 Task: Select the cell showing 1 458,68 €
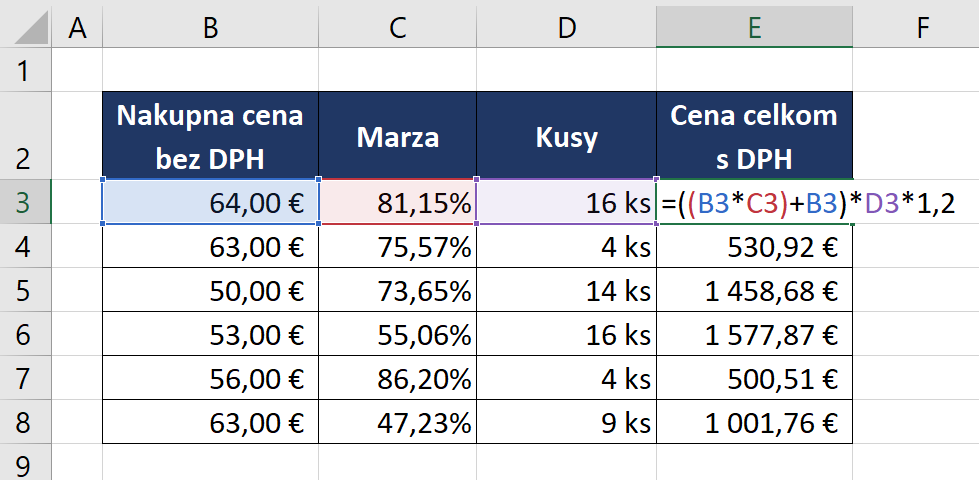754,291
